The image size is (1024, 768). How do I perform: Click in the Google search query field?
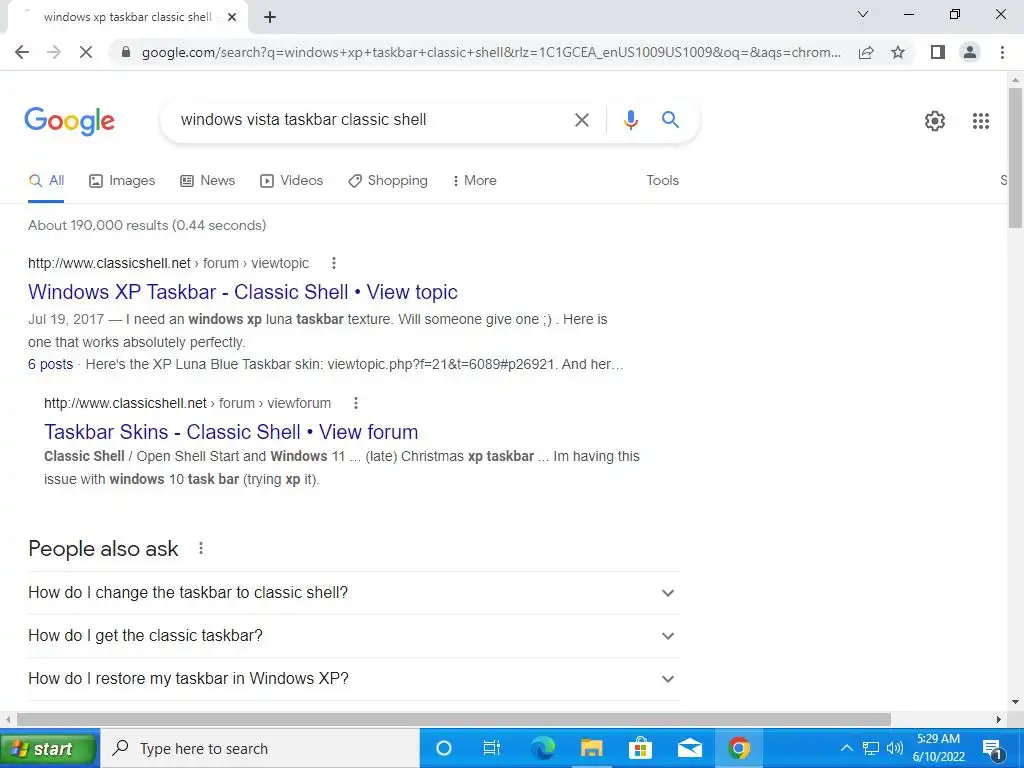(369, 120)
